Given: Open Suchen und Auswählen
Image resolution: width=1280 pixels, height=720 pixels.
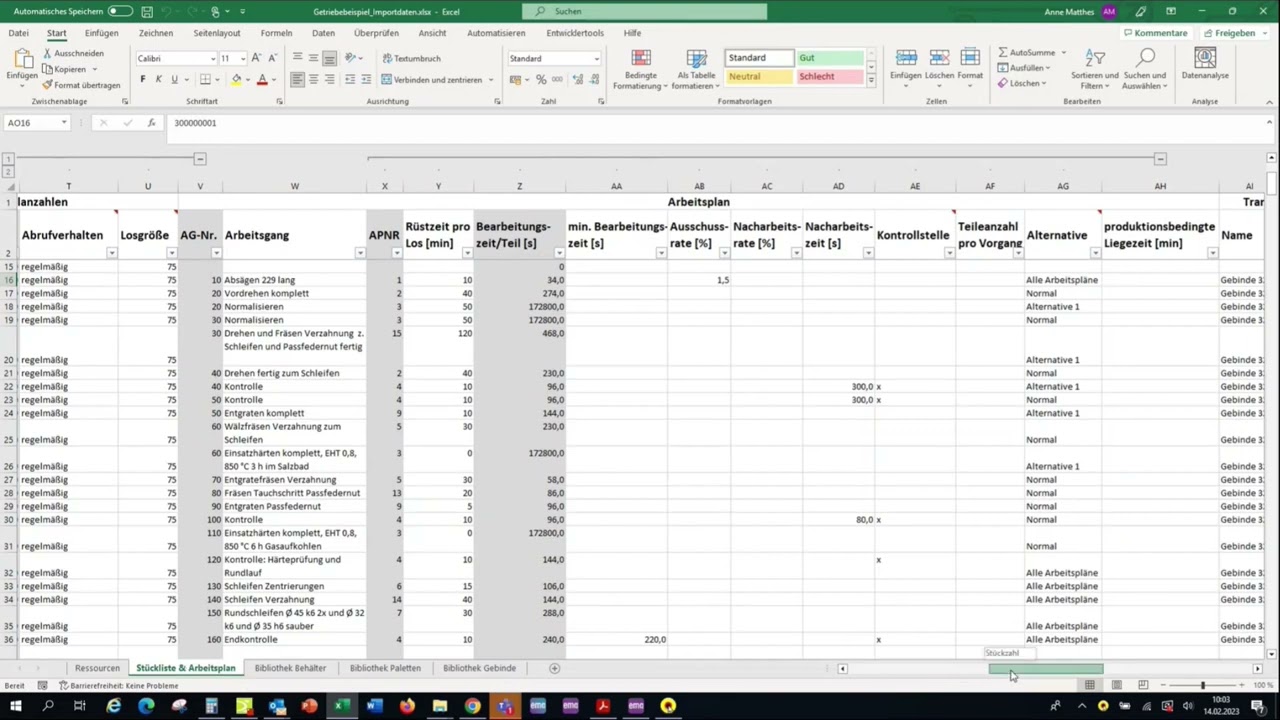Looking at the screenshot, I should [1145, 68].
